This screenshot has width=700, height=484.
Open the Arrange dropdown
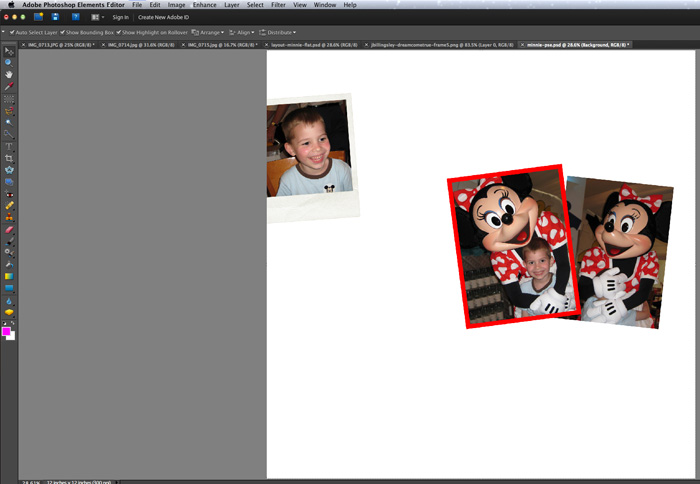[x=208, y=33]
